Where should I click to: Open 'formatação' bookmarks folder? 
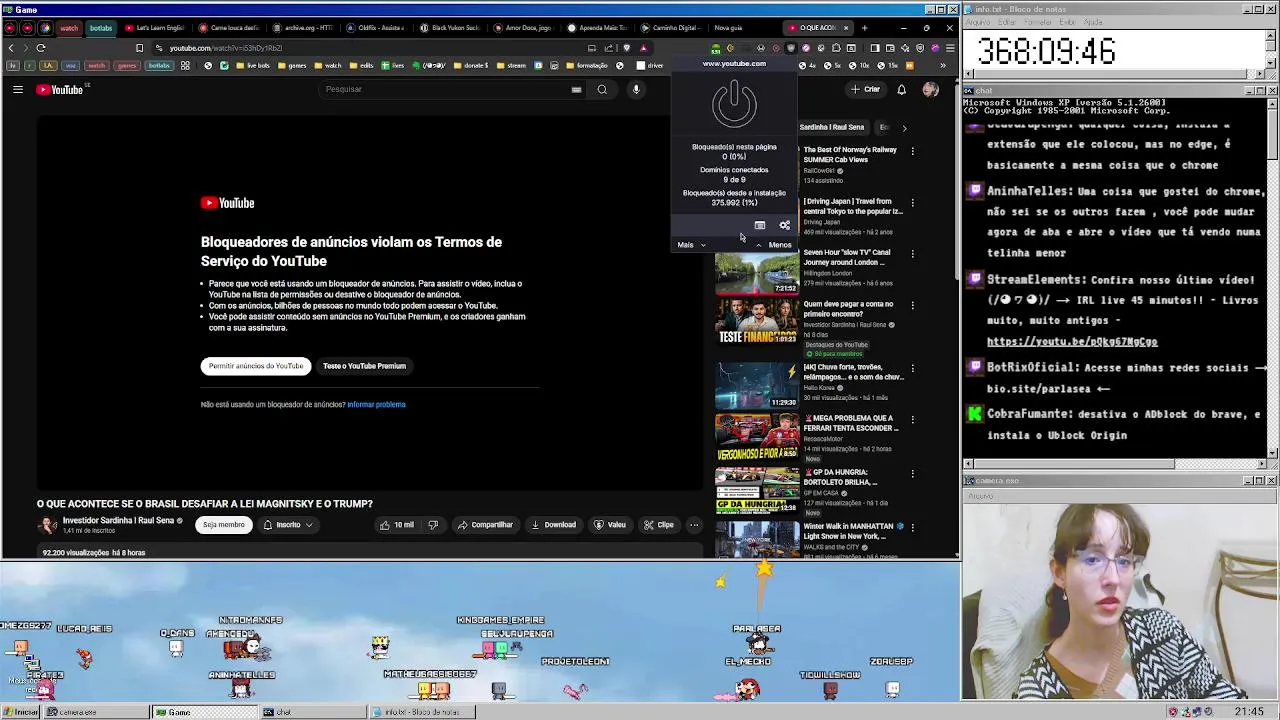586,66
